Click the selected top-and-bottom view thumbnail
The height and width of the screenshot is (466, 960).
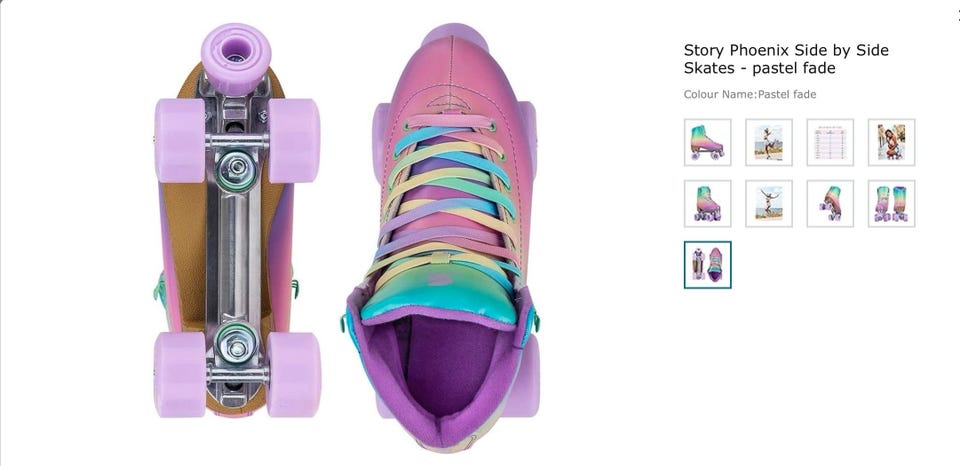click(707, 265)
